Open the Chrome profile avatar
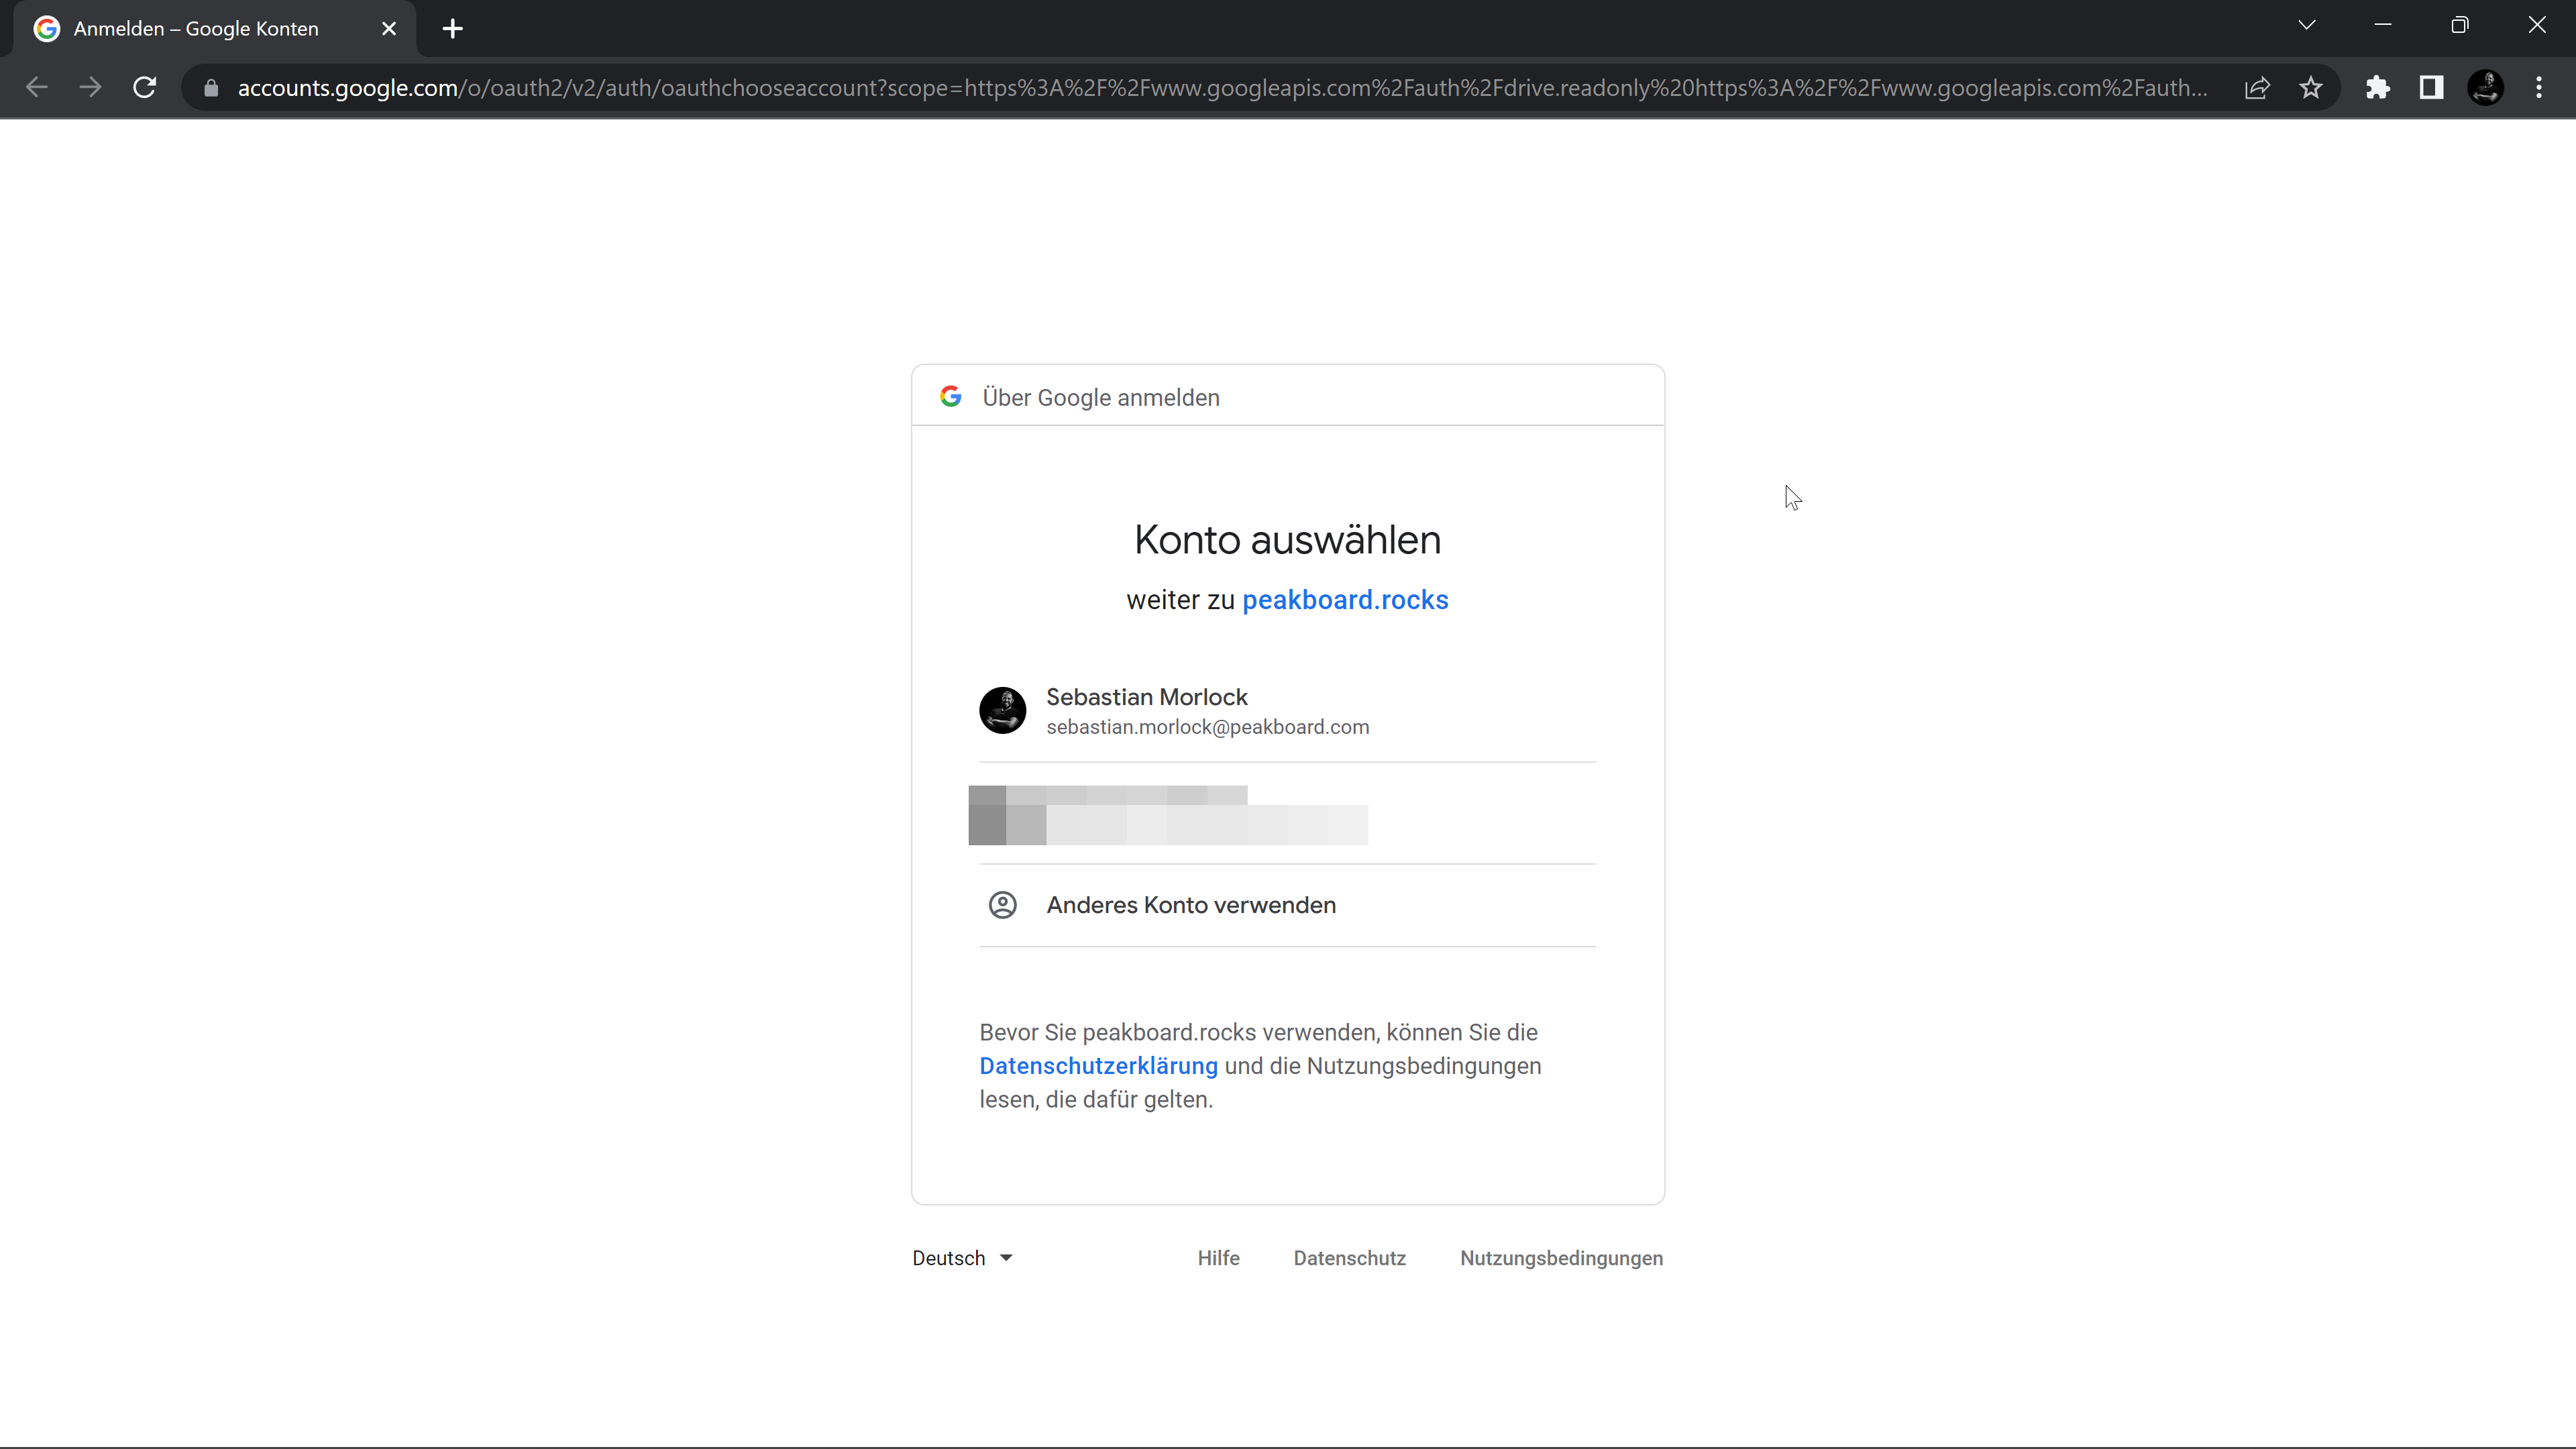2576x1449 pixels. pyautogui.click(x=2486, y=88)
